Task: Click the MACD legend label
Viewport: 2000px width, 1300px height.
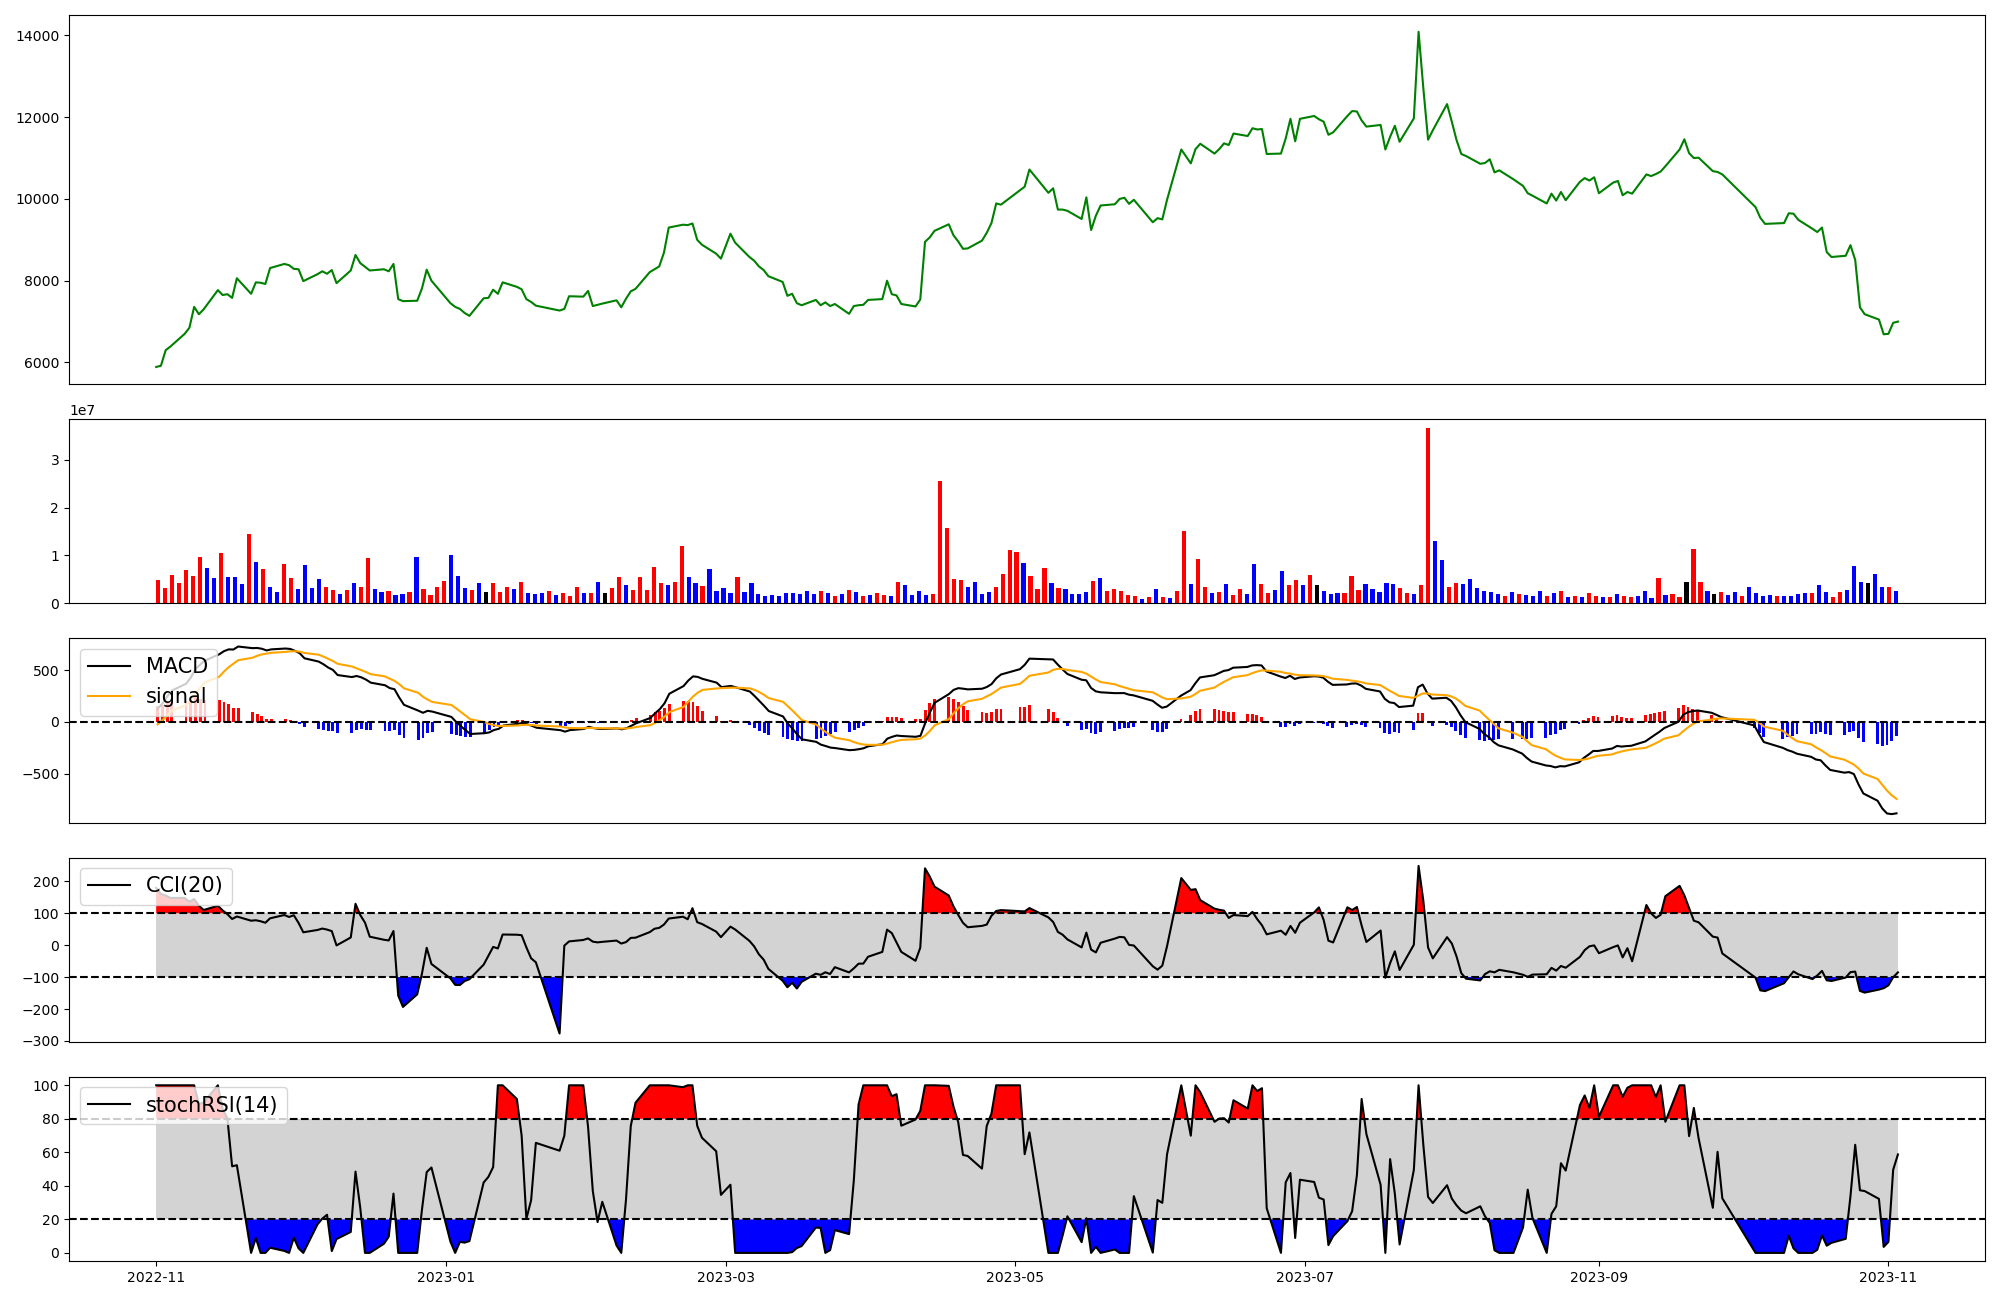Action: [x=176, y=666]
